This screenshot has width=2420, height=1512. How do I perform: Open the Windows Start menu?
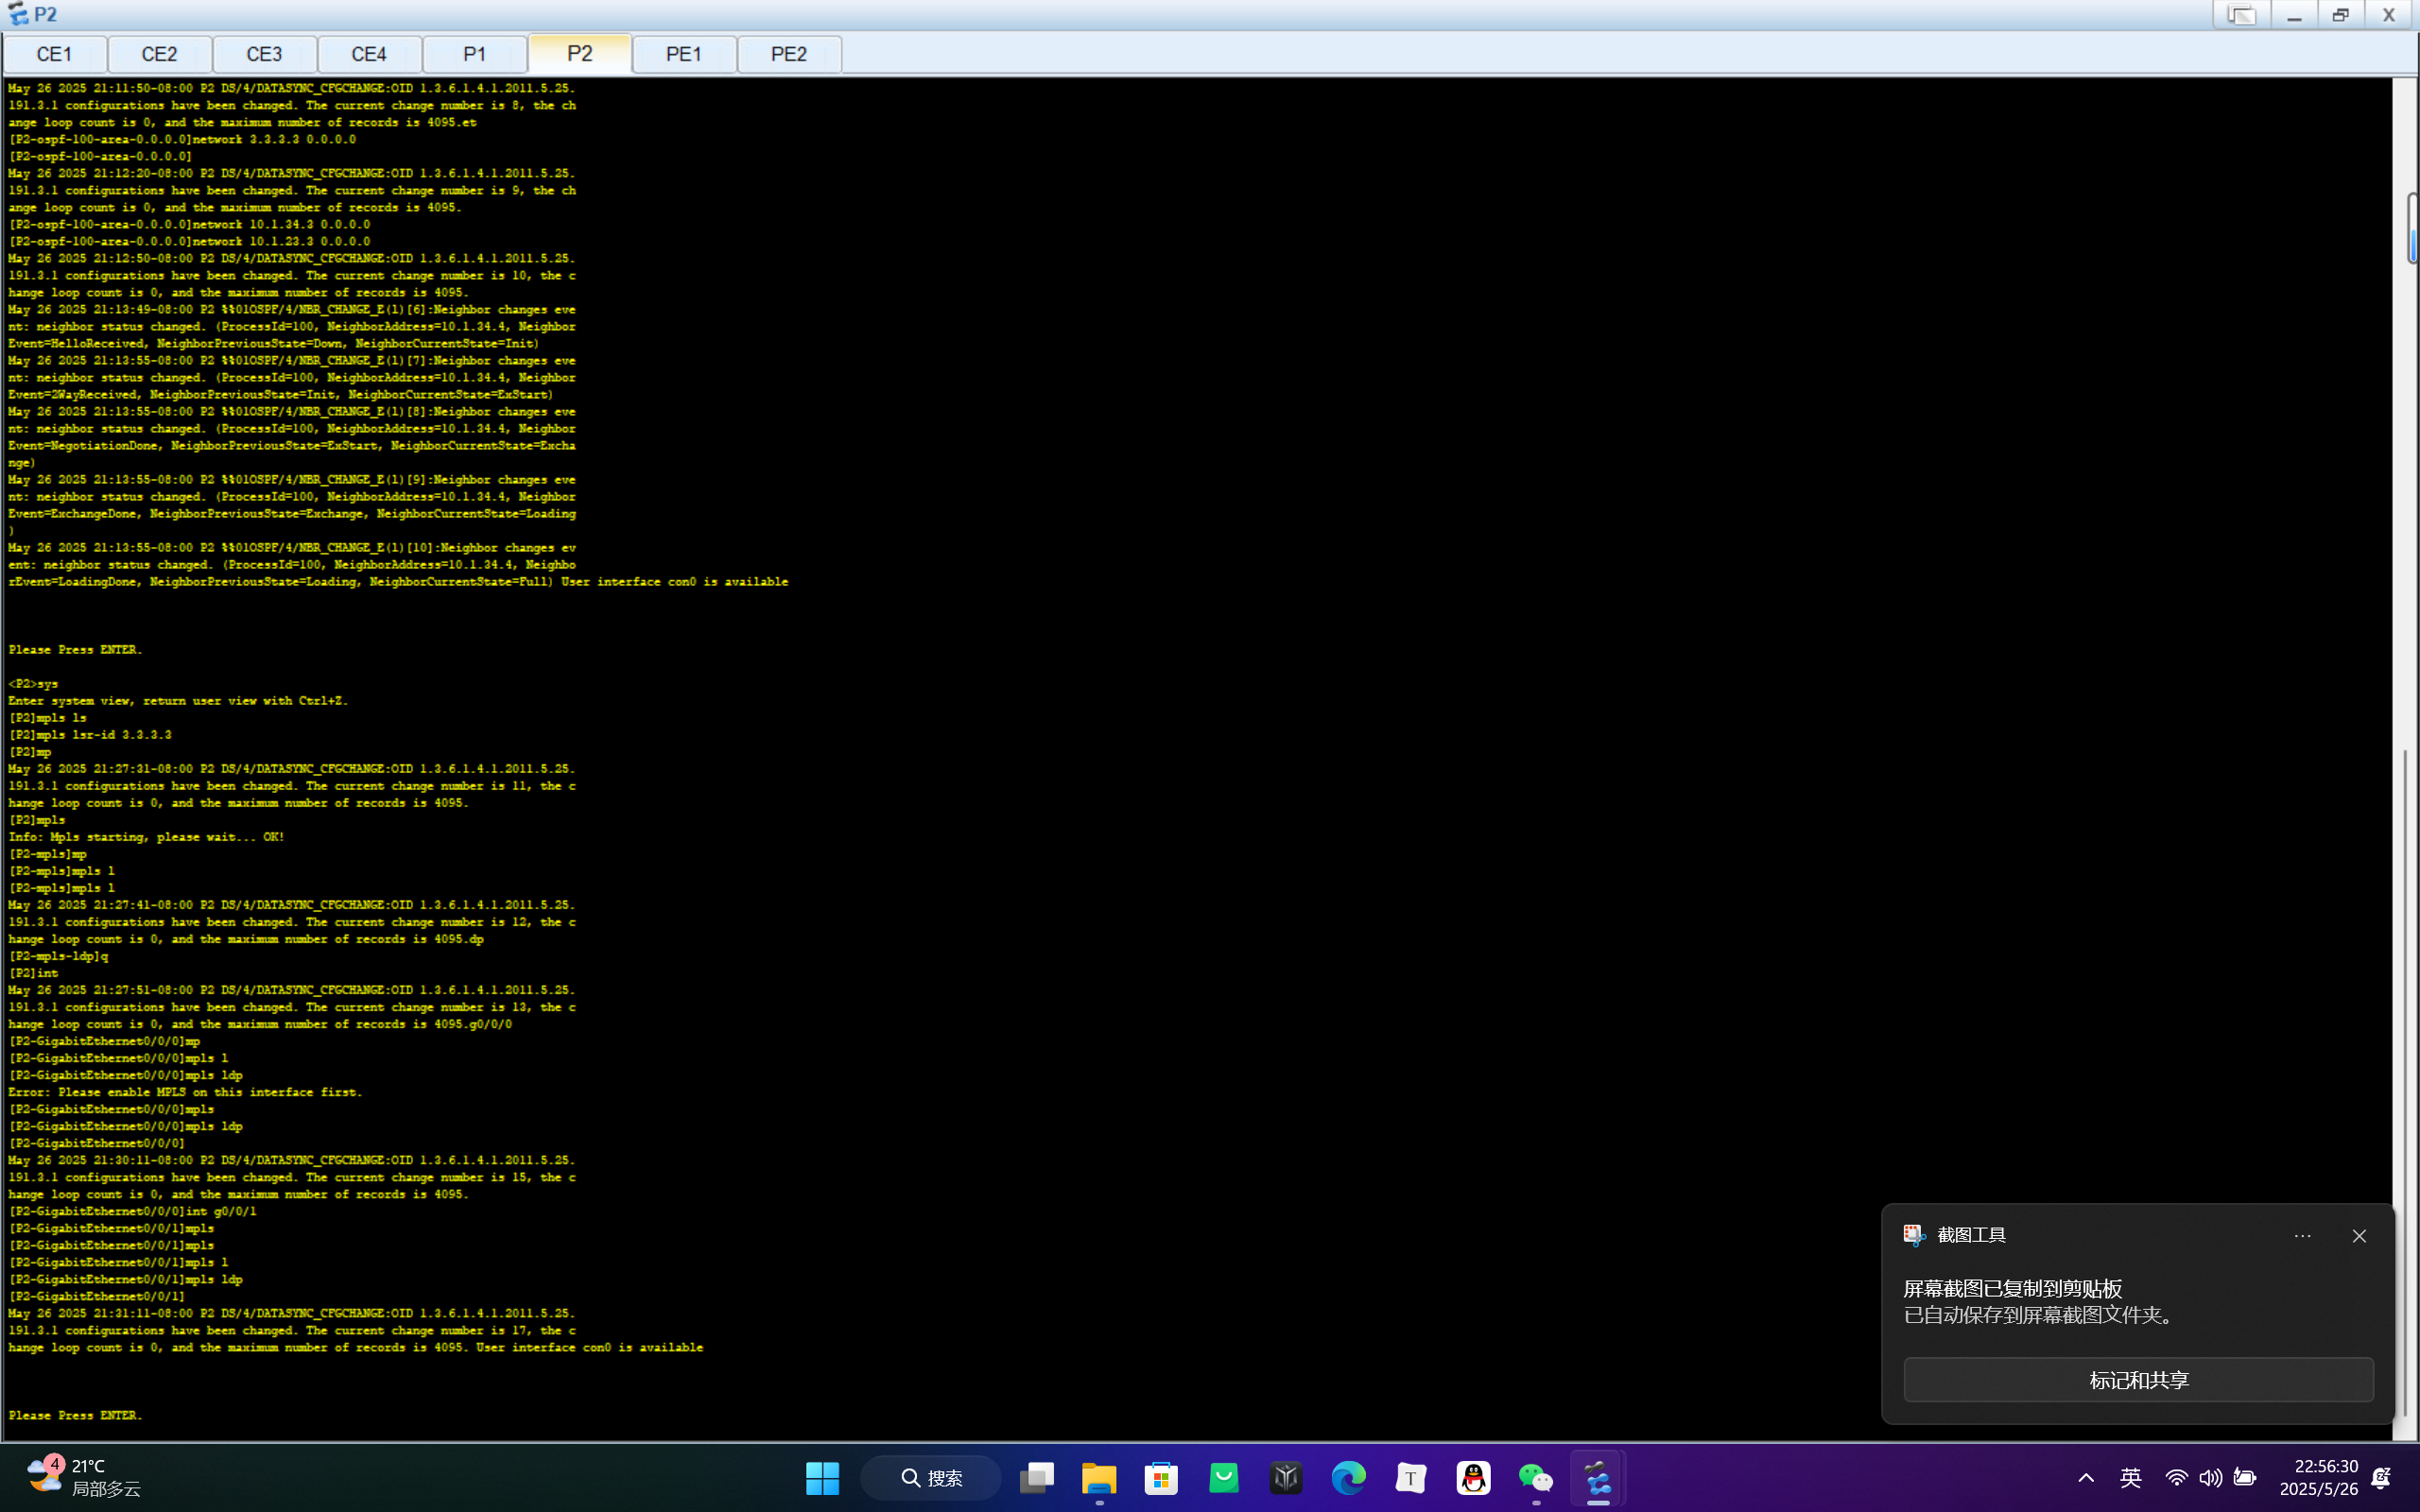(822, 1478)
